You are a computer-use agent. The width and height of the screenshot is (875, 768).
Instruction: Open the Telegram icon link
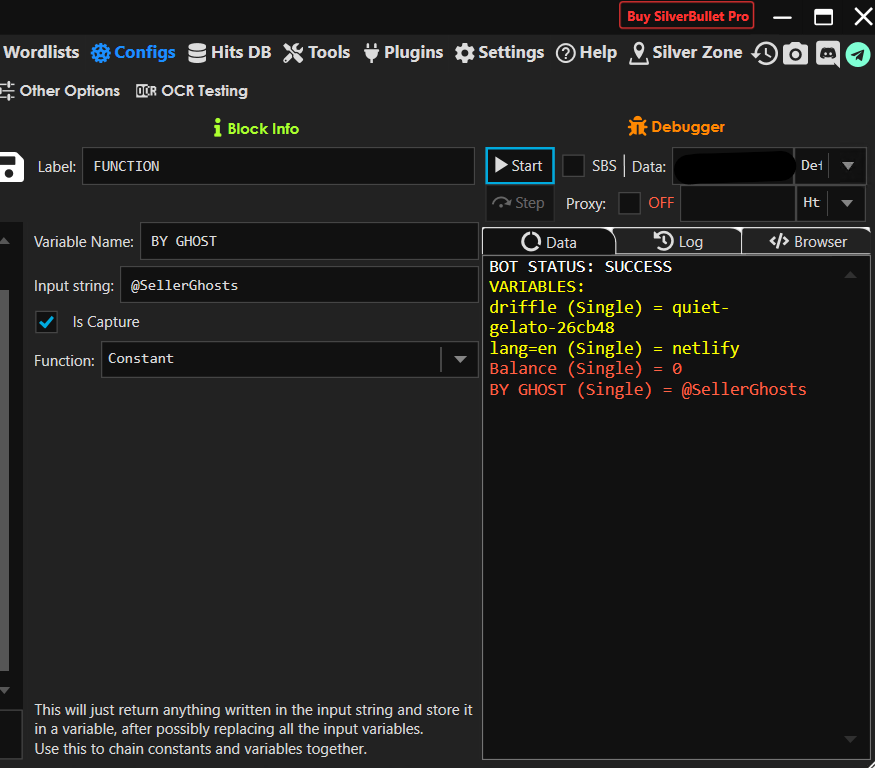pos(858,54)
